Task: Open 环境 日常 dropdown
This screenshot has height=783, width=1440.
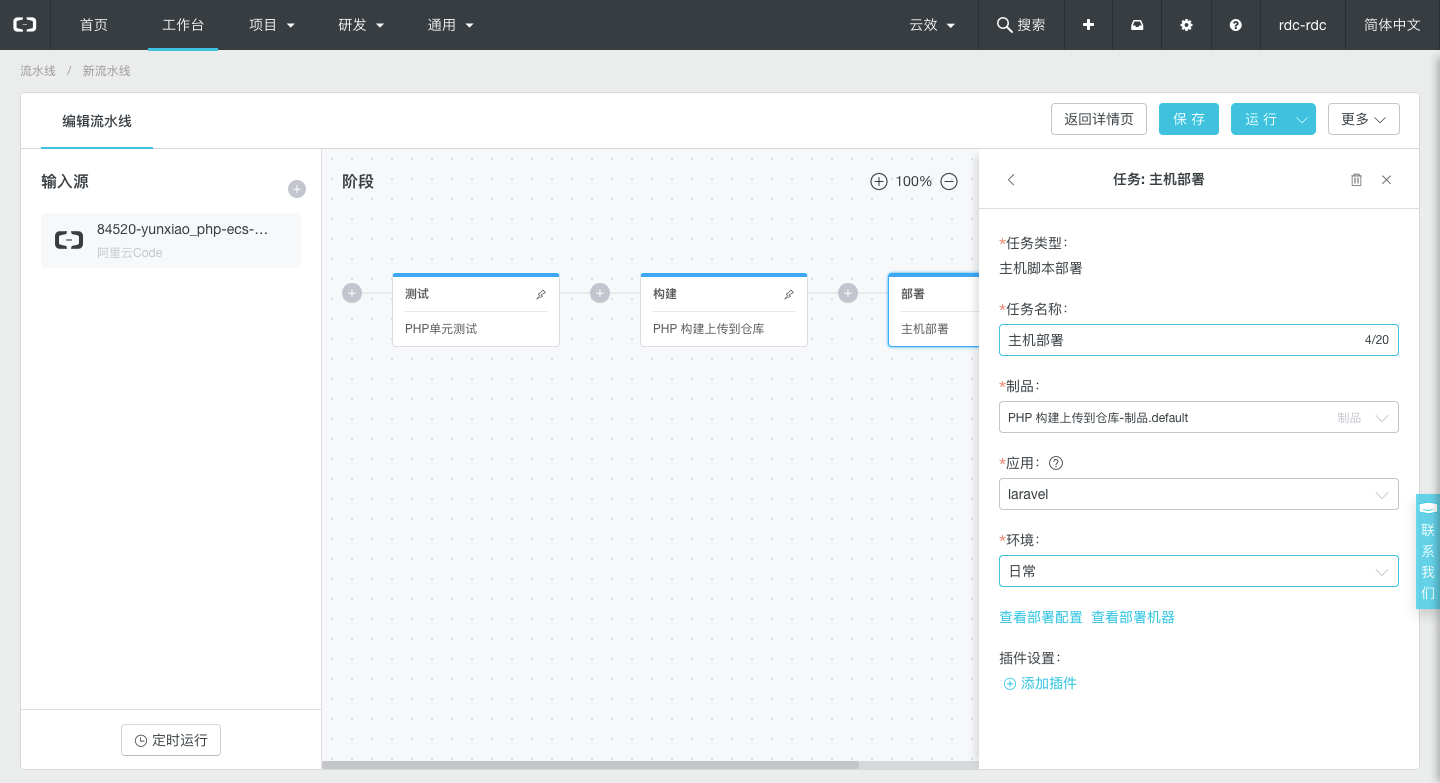Action: (1199, 571)
